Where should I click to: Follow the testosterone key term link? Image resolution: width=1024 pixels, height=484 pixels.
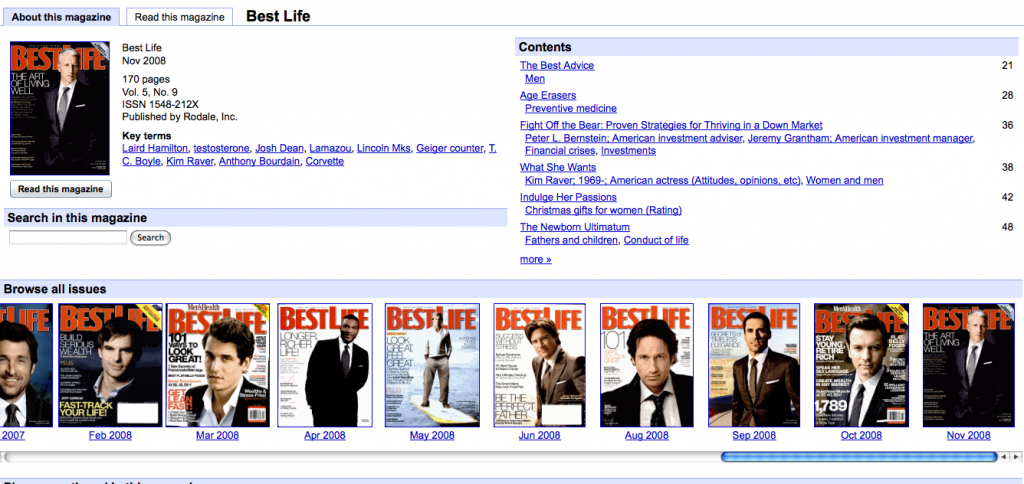(221, 148)
